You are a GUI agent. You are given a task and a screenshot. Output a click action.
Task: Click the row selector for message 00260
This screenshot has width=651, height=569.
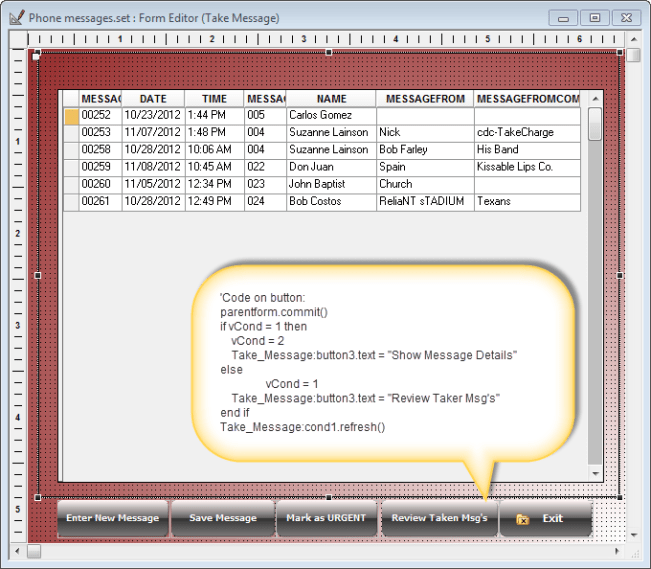71,184
